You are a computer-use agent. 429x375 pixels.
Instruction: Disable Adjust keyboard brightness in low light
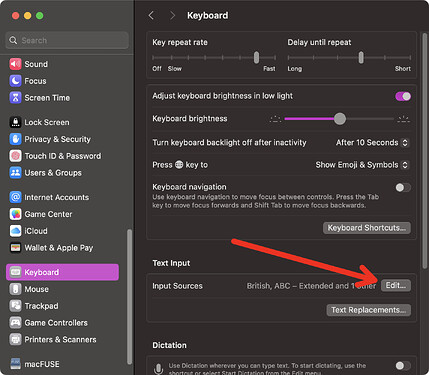point(403,96)
